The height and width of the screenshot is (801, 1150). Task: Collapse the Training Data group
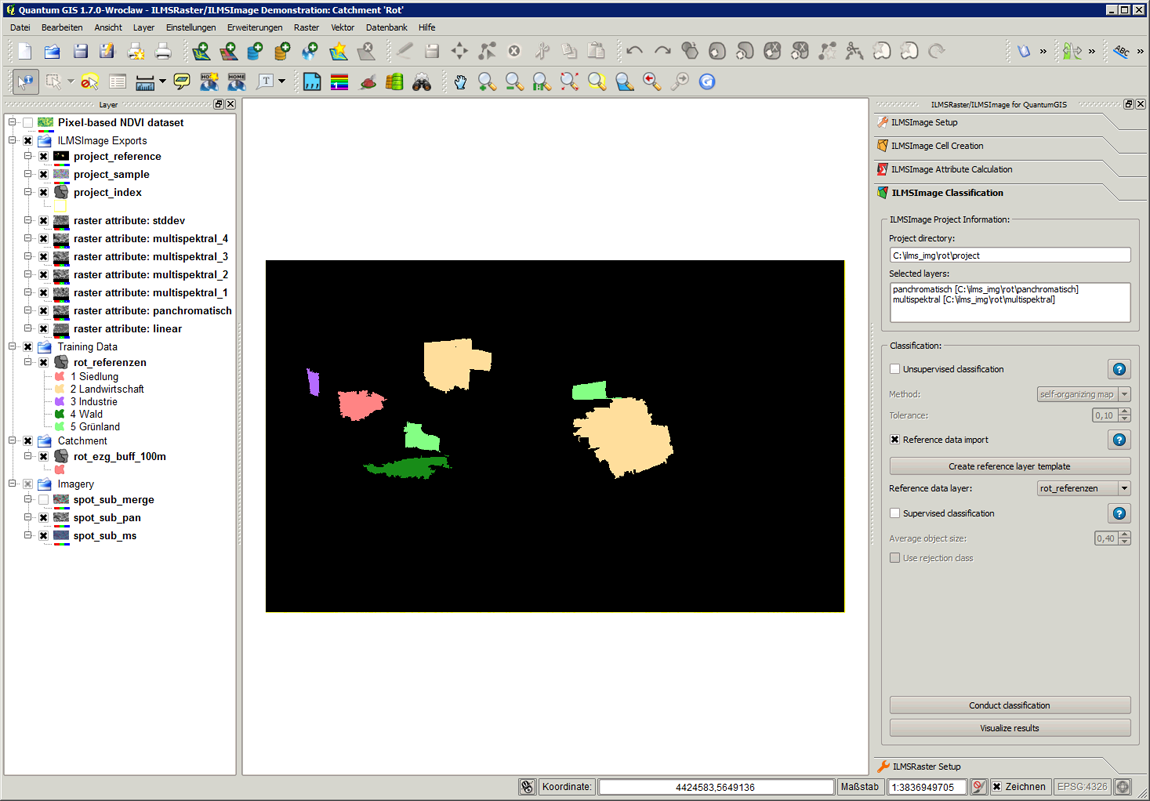pos(13,347)
